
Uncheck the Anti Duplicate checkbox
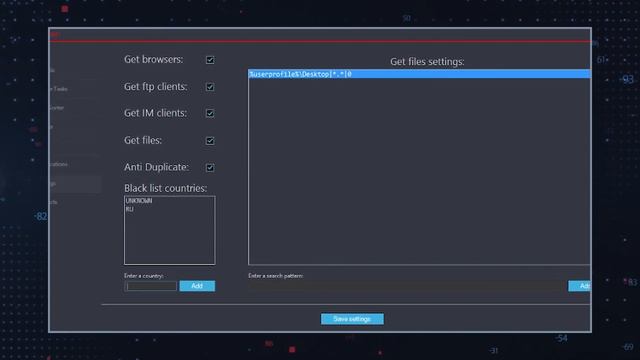pos(210,168)
